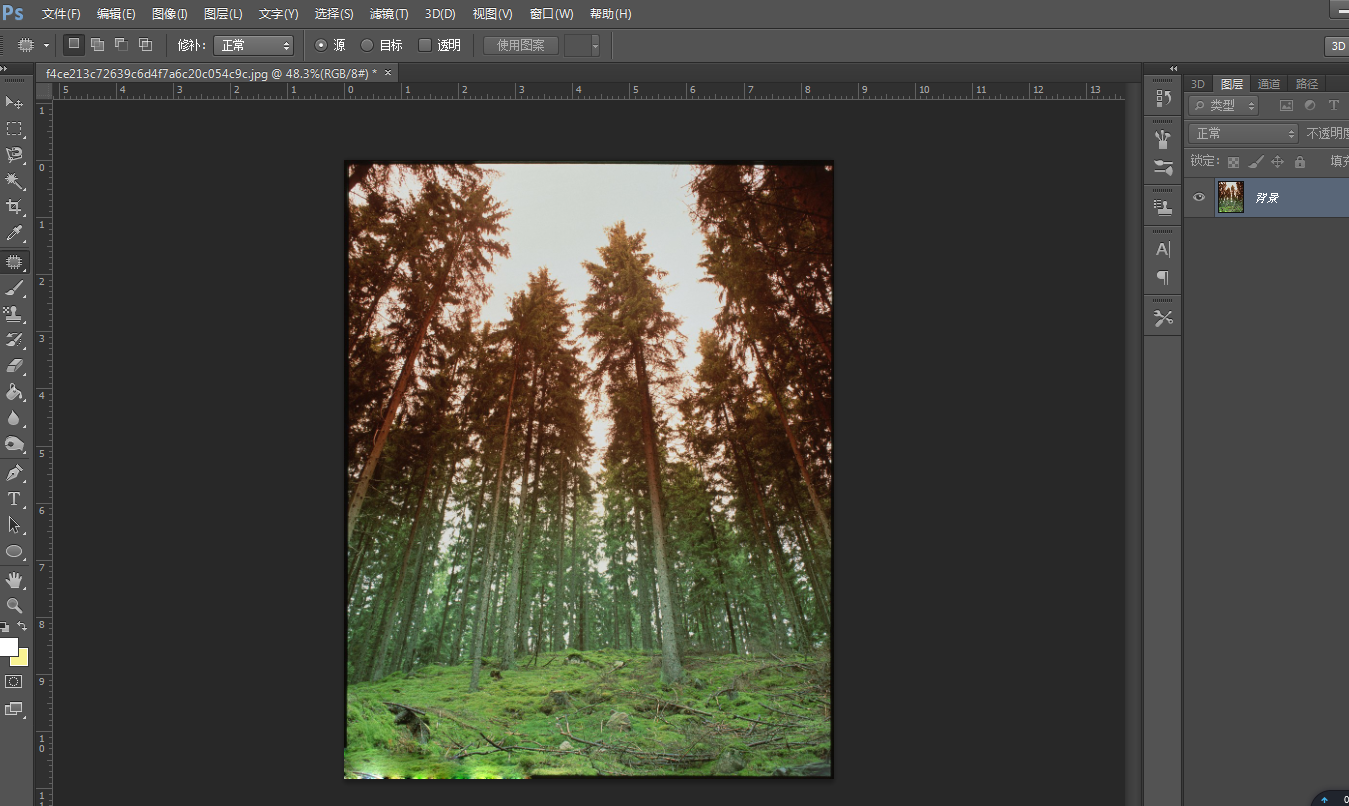Select the 源 (Source) radio button

tap(321, 45)
